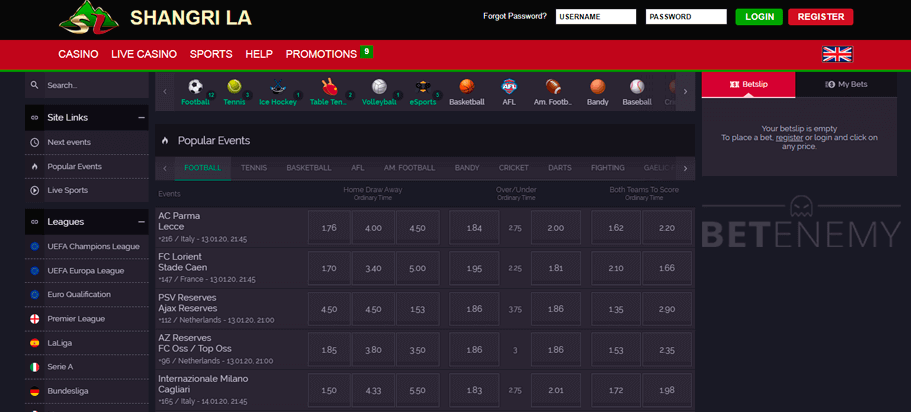911x412 pixels.
Task: Click the green Login button
Action: pos(759,17)
